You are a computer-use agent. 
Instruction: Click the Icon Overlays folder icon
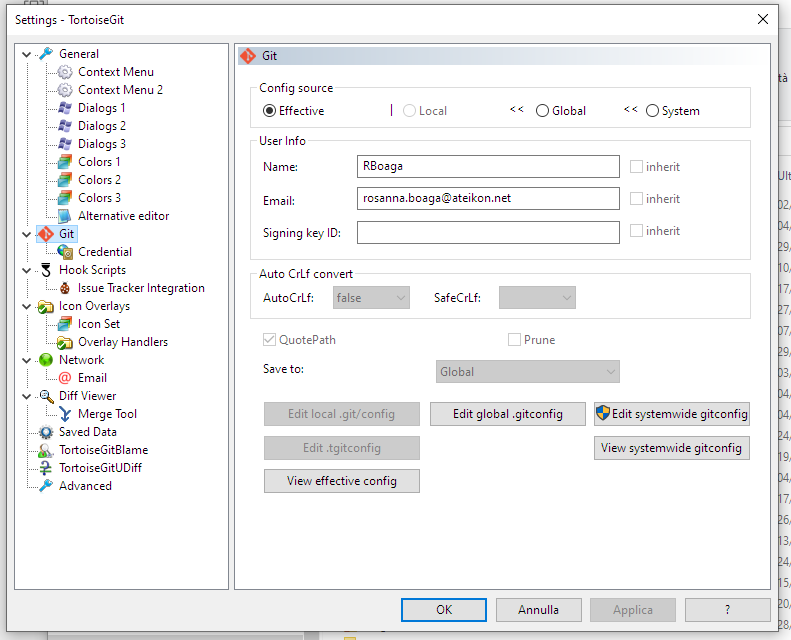click(x=46, y=306)
